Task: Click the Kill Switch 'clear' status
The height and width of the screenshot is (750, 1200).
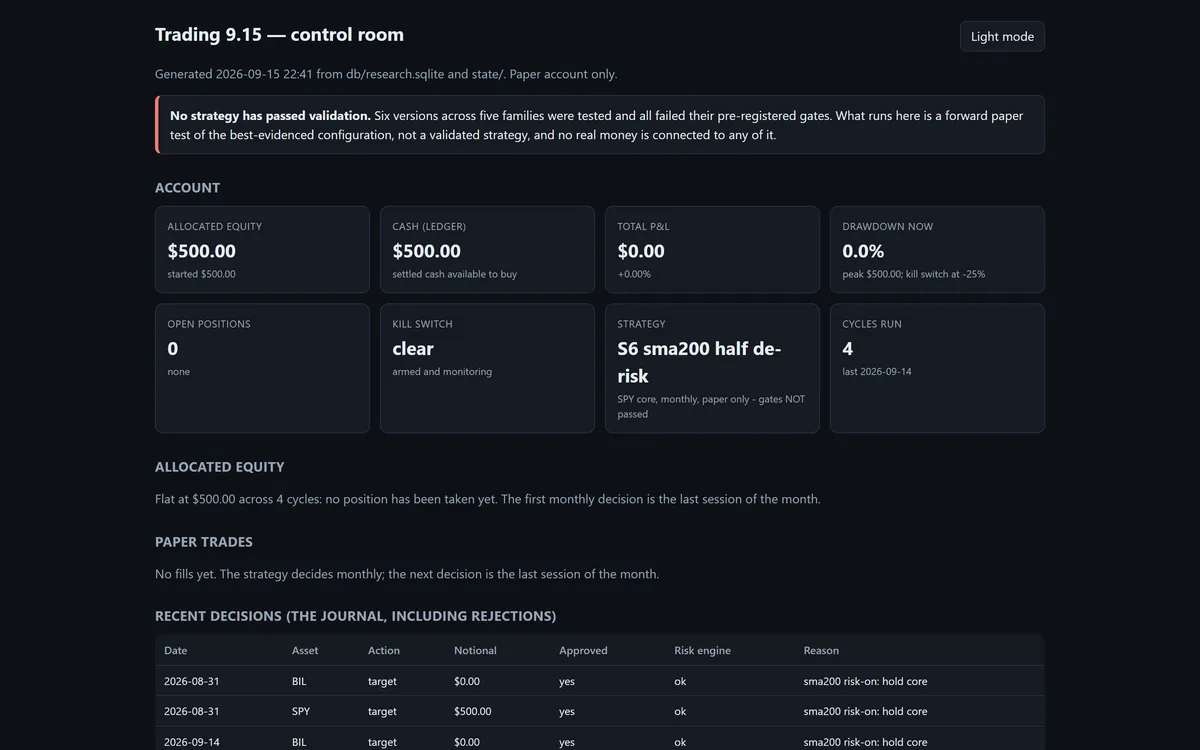Action: coord(413,349)
